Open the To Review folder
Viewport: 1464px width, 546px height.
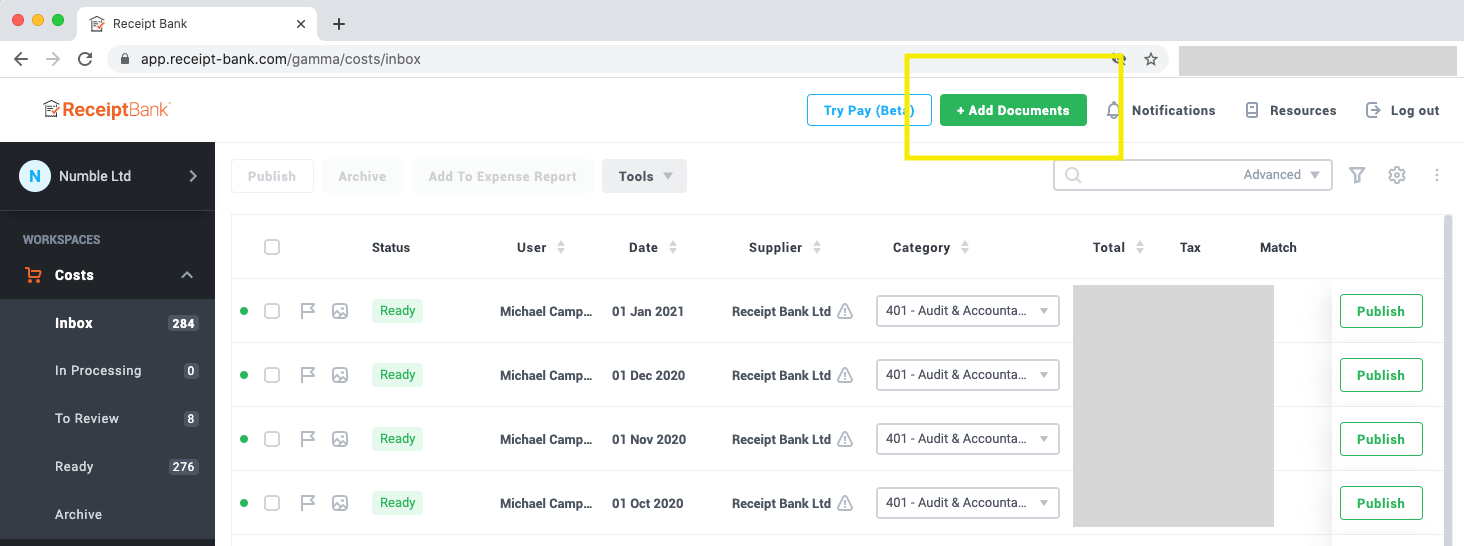coord(107,418)
